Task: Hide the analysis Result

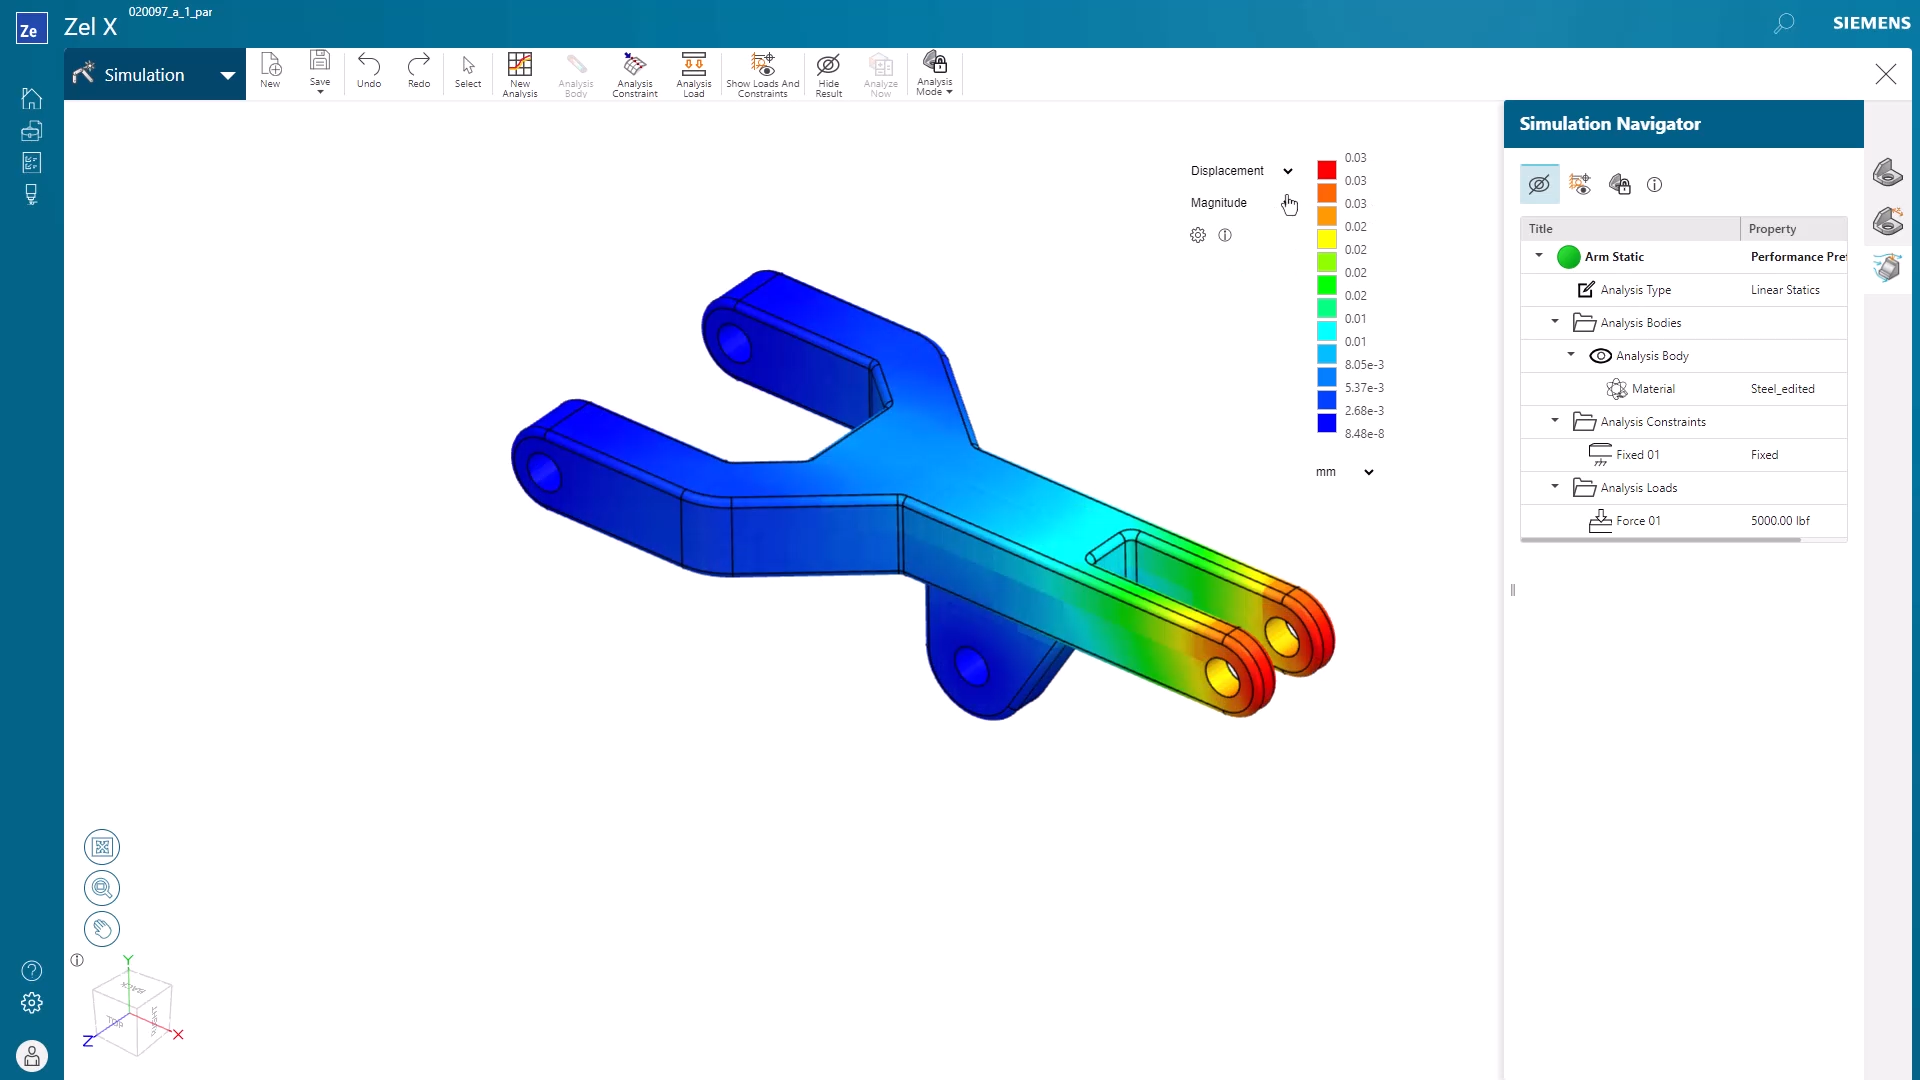Action: [x=828, y=73]
